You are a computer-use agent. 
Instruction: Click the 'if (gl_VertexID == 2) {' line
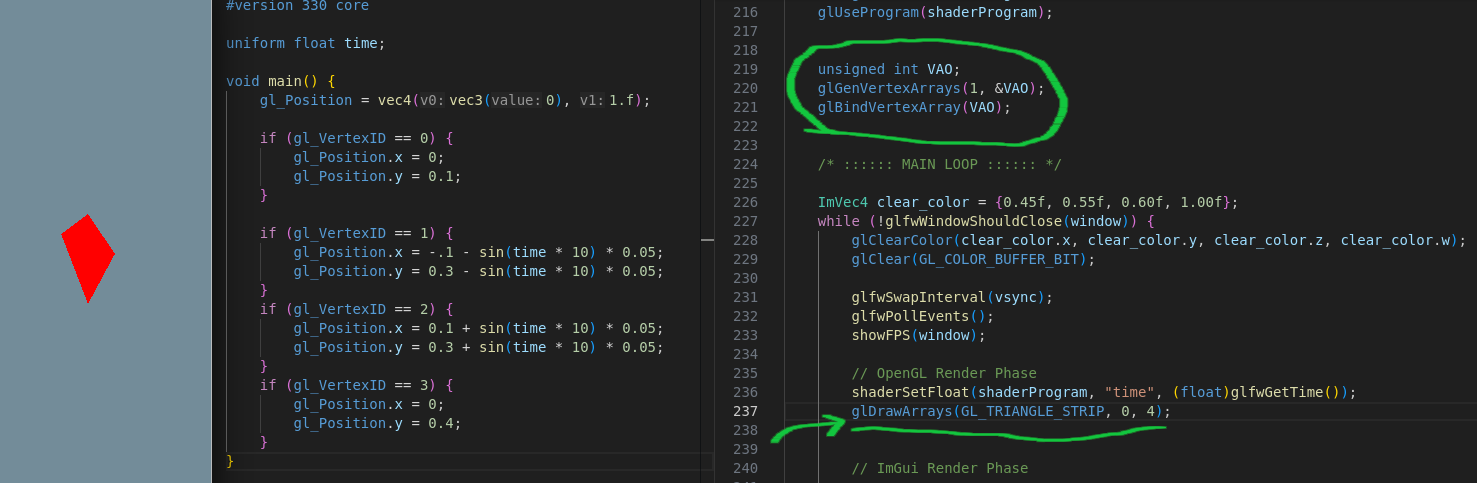[x=357, y=309]
